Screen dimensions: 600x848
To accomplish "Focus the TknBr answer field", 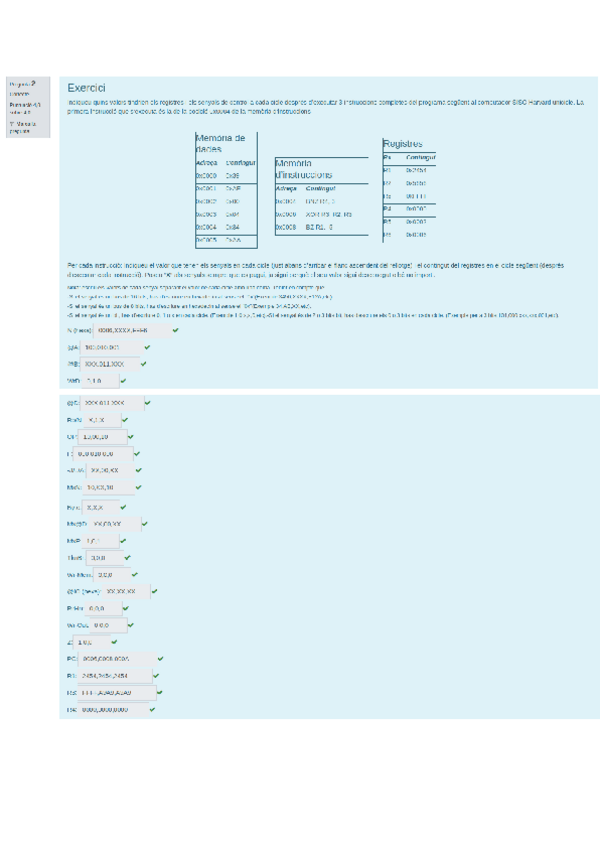I will pos(104,558).
